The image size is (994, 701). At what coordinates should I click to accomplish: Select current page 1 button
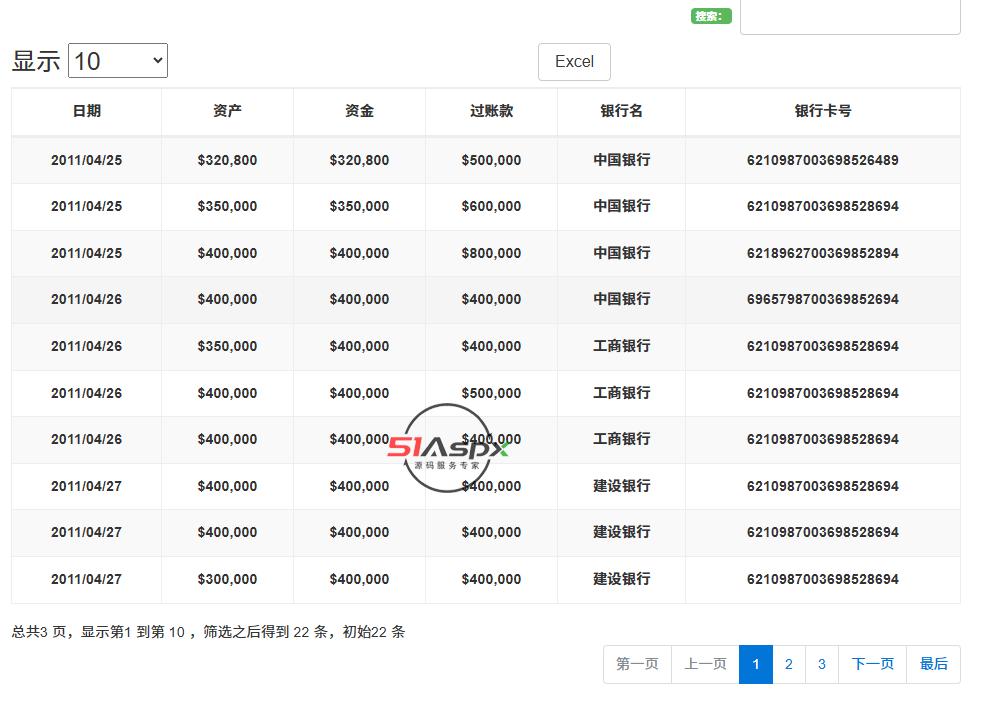tap(756, 664)
